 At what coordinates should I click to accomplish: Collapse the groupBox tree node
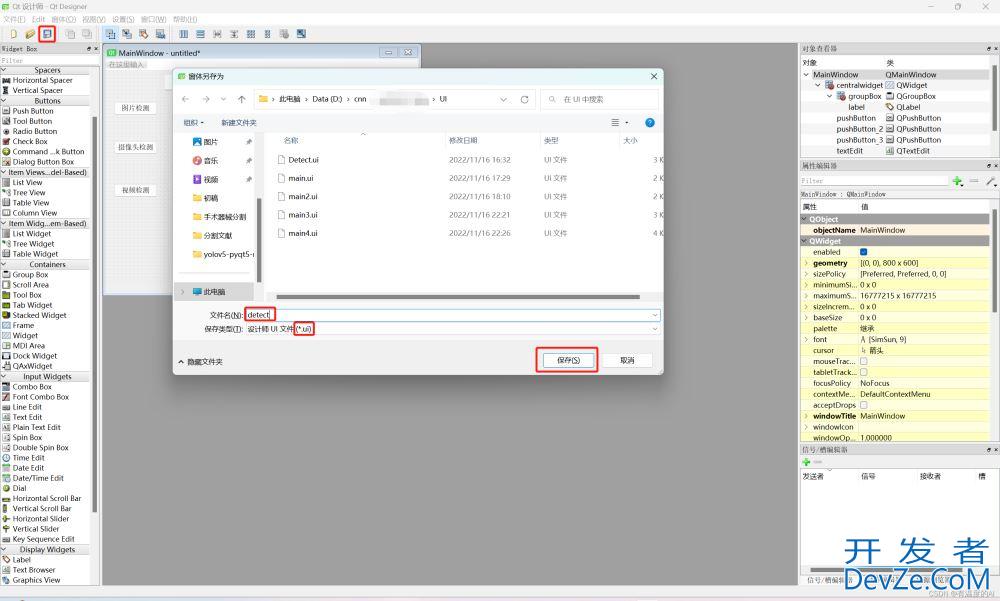tap(829, 96)
